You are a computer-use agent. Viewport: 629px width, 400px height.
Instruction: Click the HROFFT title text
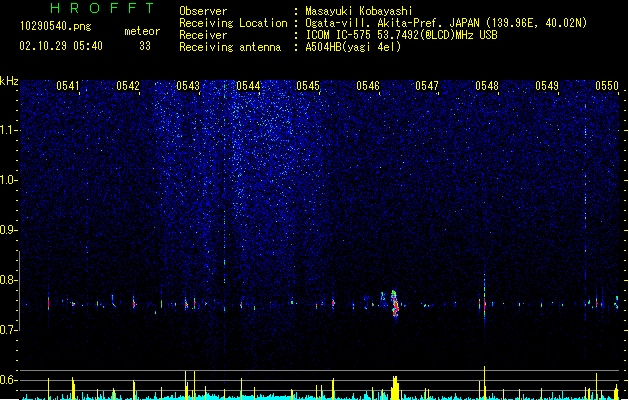click(102, 8)
